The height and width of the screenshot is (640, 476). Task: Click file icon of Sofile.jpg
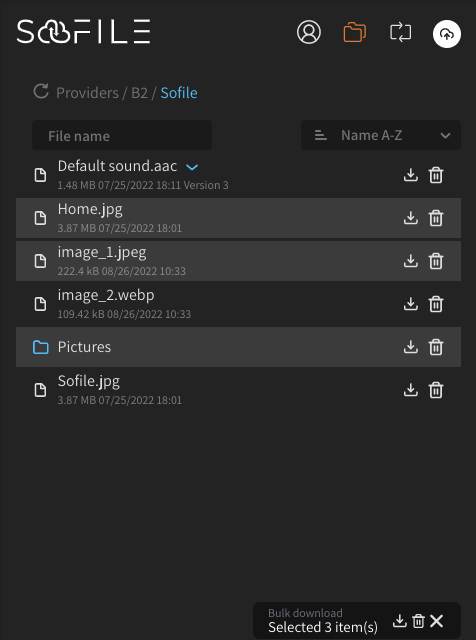(x=40, y=390)
